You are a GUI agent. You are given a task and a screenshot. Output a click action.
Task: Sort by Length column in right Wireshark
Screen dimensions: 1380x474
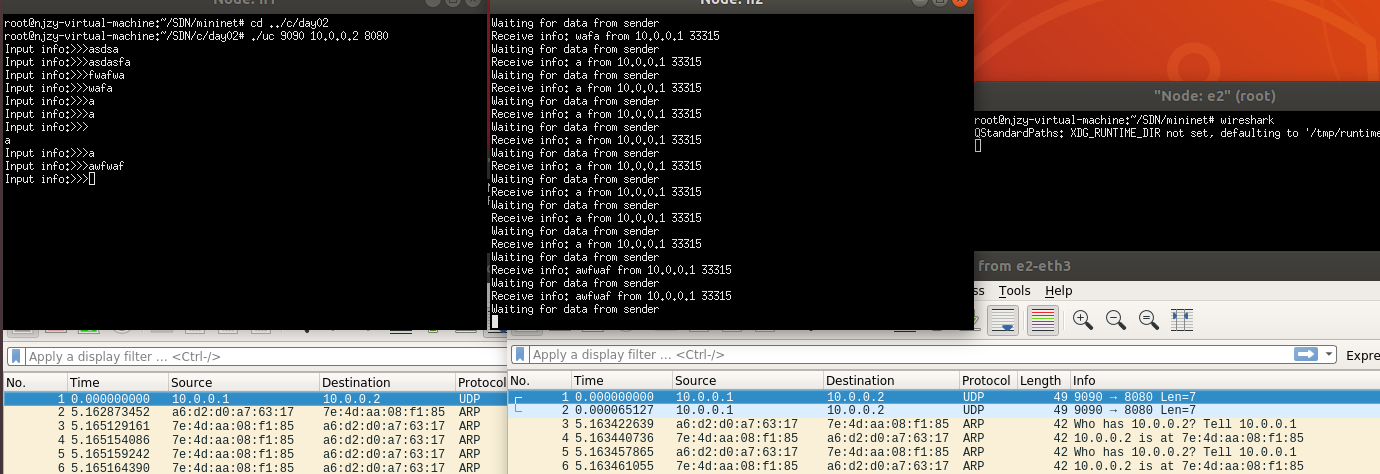pos(1043,380)
